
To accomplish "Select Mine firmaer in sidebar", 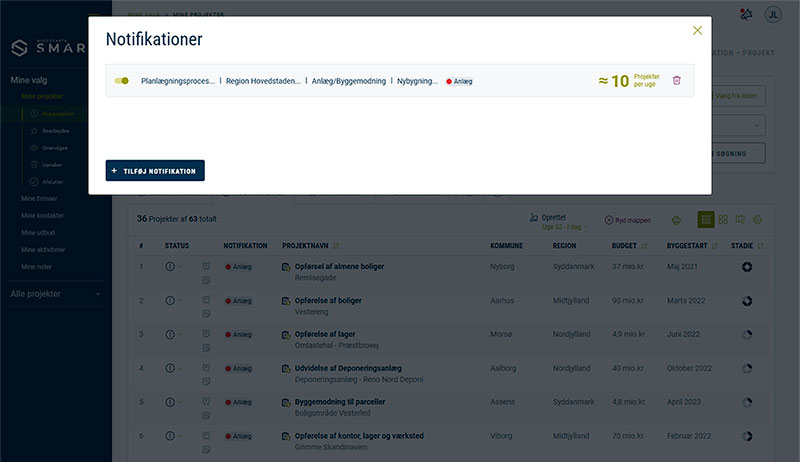I will tap(42, 199).
